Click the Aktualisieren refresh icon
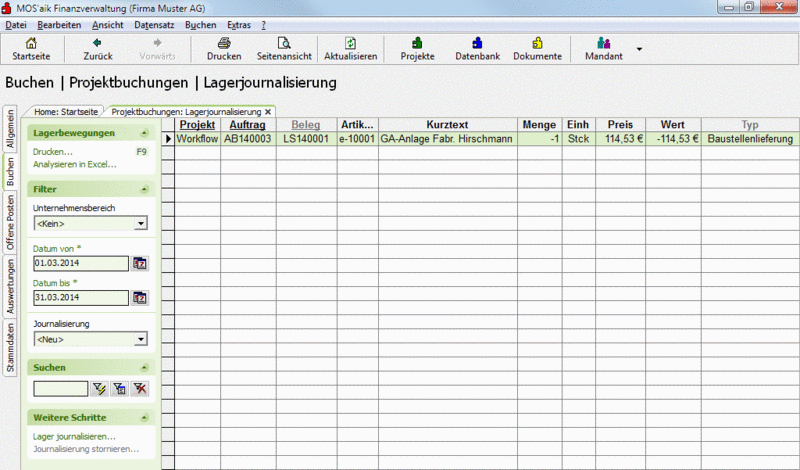The image size is (800, 470). (351, 43)
